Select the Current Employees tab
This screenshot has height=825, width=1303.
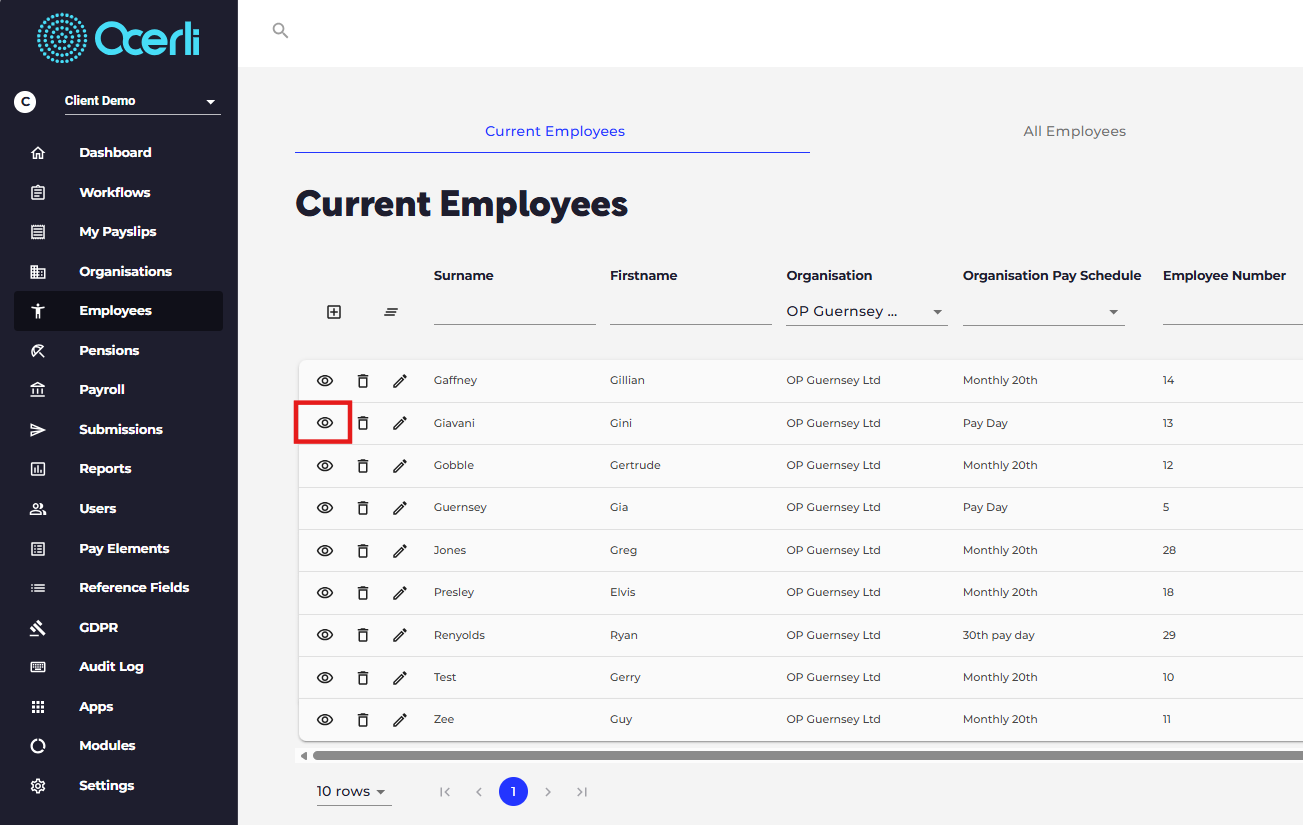click(555, 132)
